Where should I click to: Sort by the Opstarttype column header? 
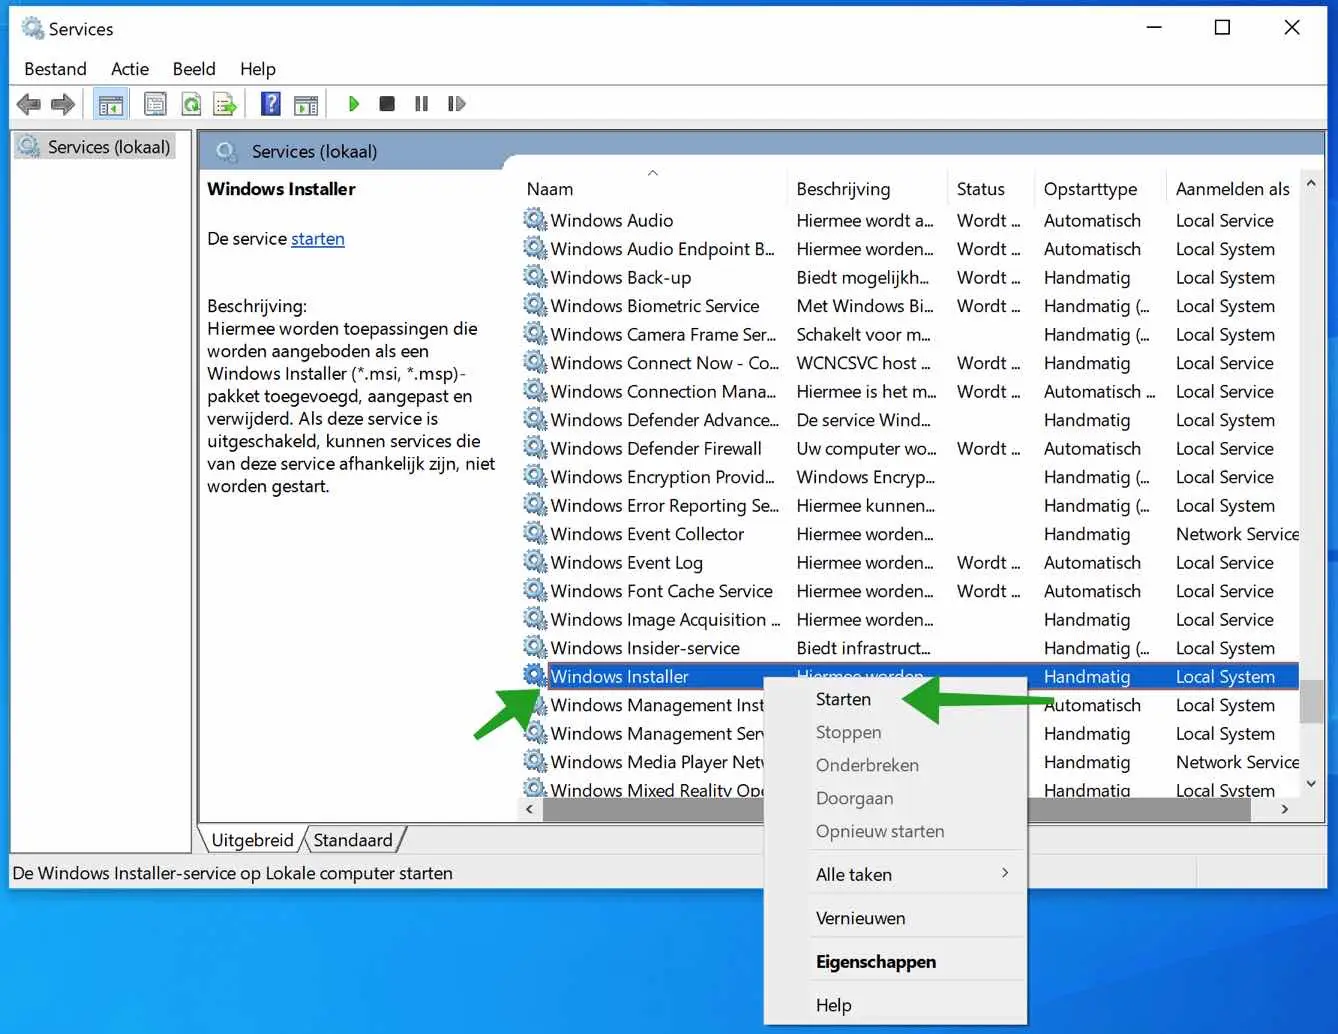coord(1100,189)
